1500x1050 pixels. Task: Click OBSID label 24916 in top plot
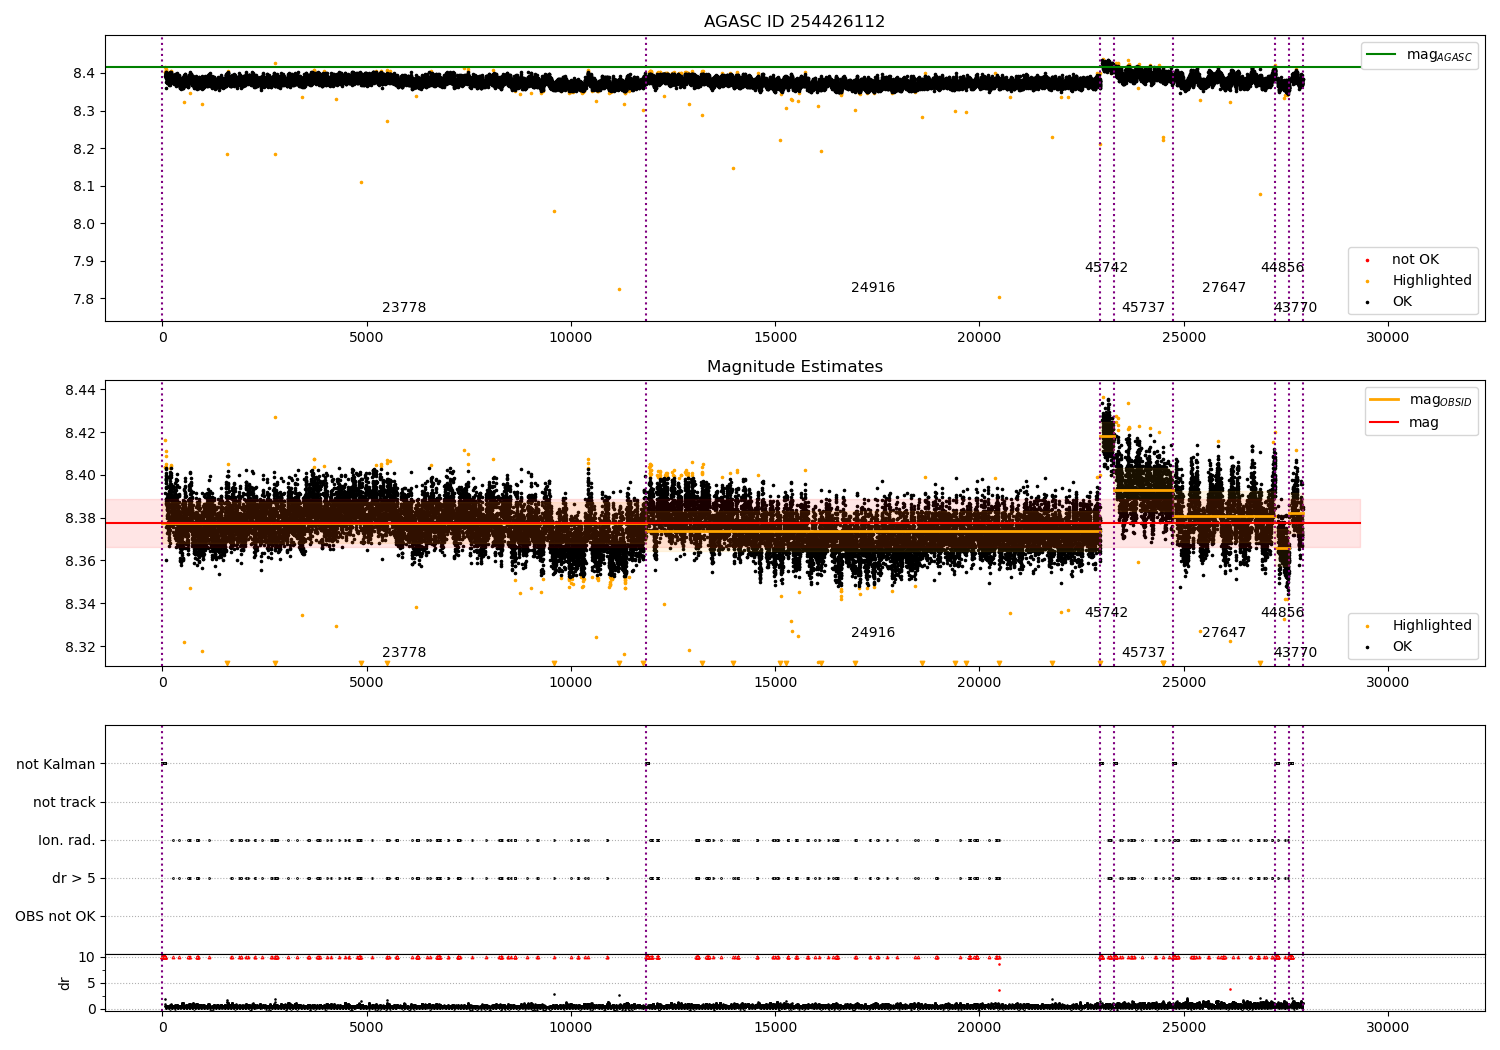coord(873,288)
